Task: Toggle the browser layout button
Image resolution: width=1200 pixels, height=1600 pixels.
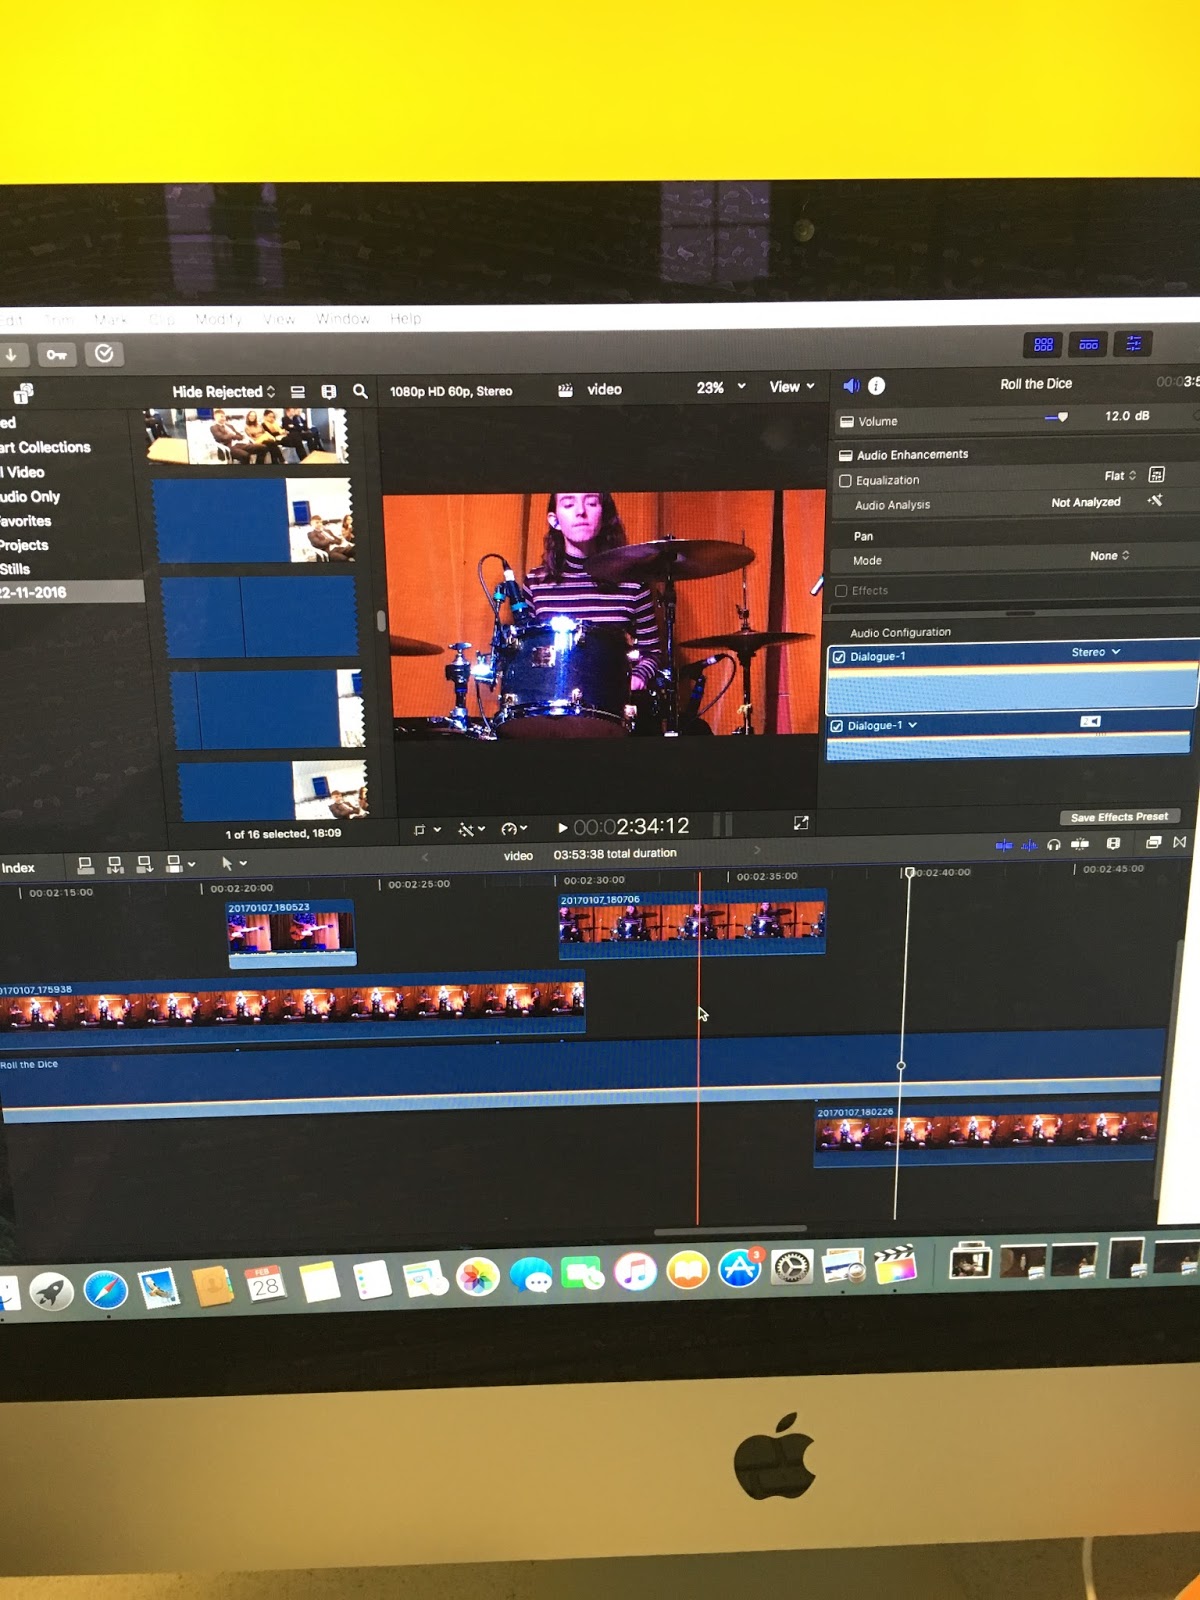Action: point(1043,344)
